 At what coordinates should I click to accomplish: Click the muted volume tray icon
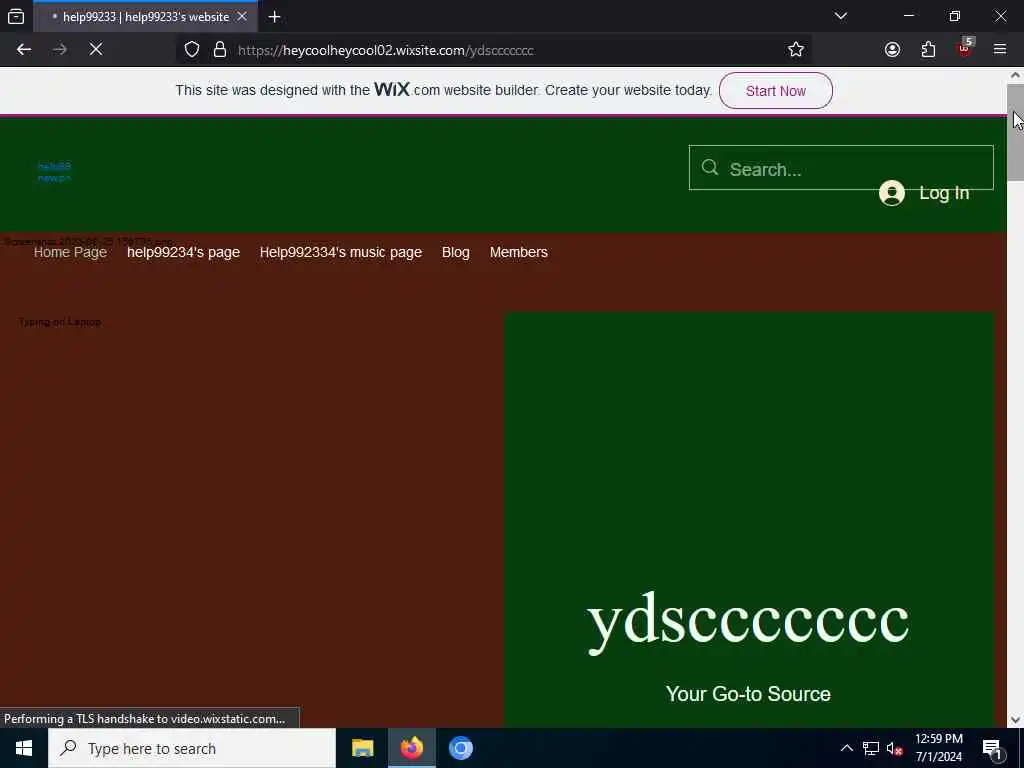895,748
